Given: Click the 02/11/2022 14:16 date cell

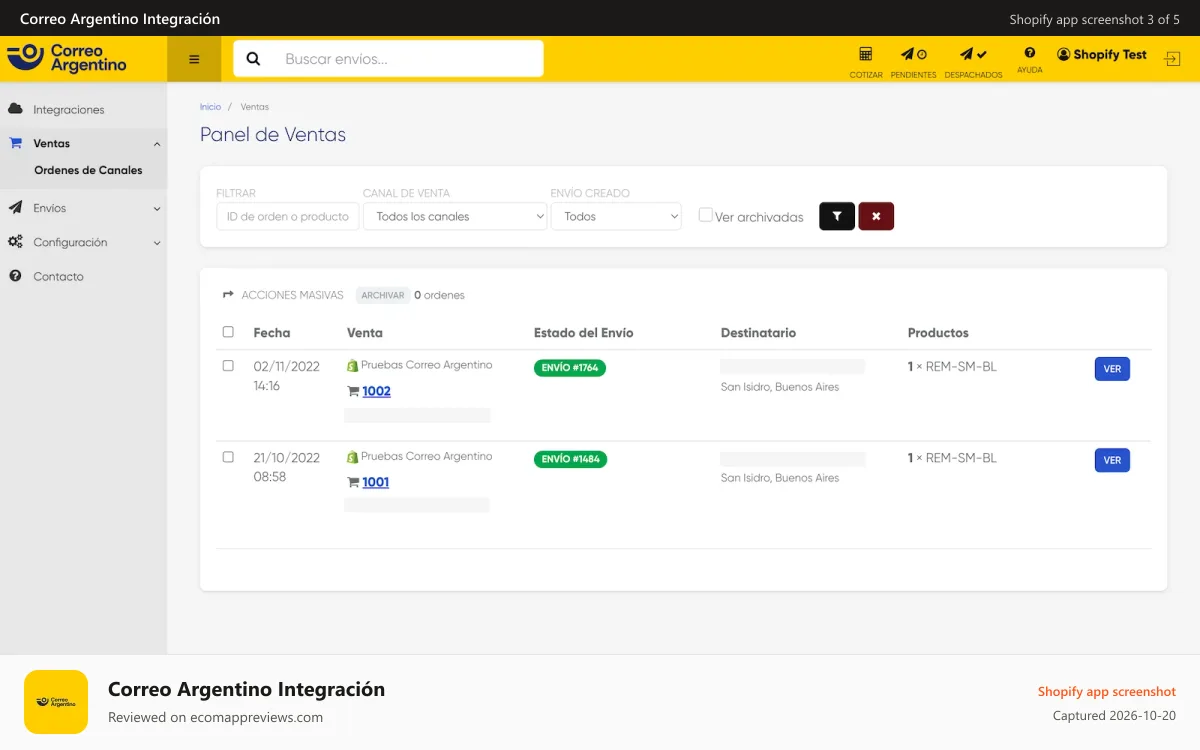Looking at the screenshot, I should [x=287, y=376].
